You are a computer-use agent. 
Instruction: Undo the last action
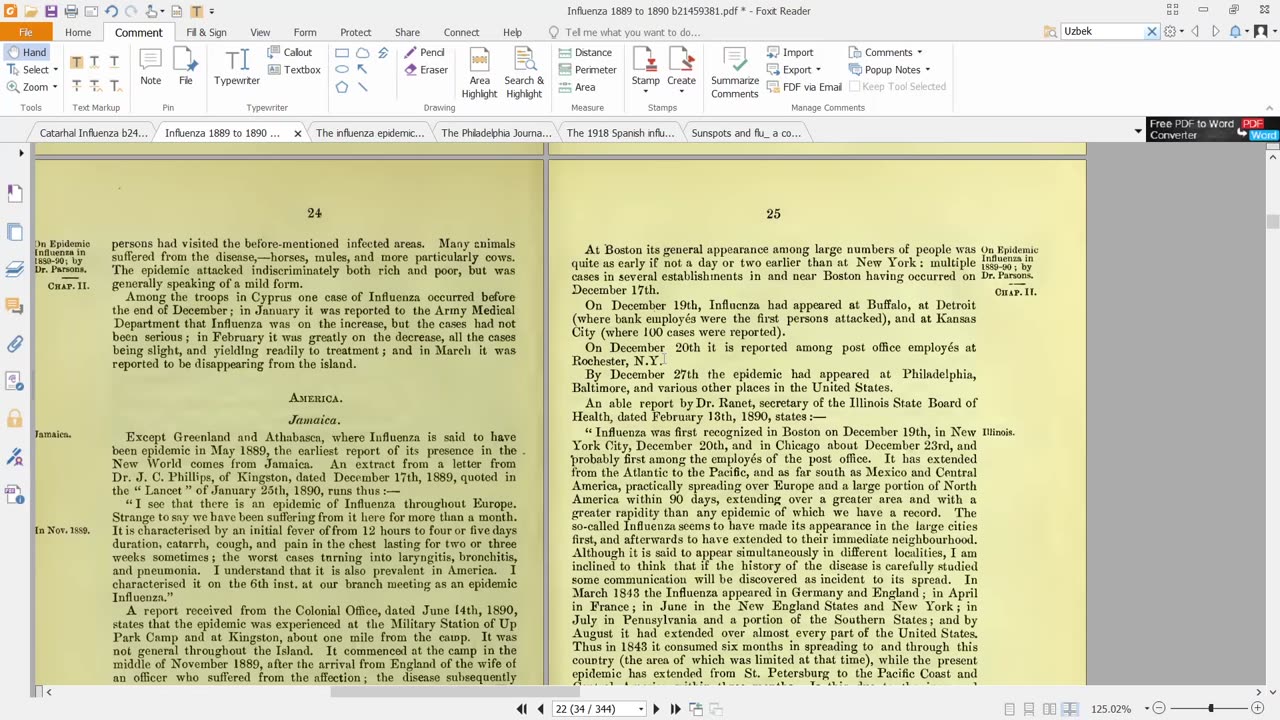[x=111, y=11]
